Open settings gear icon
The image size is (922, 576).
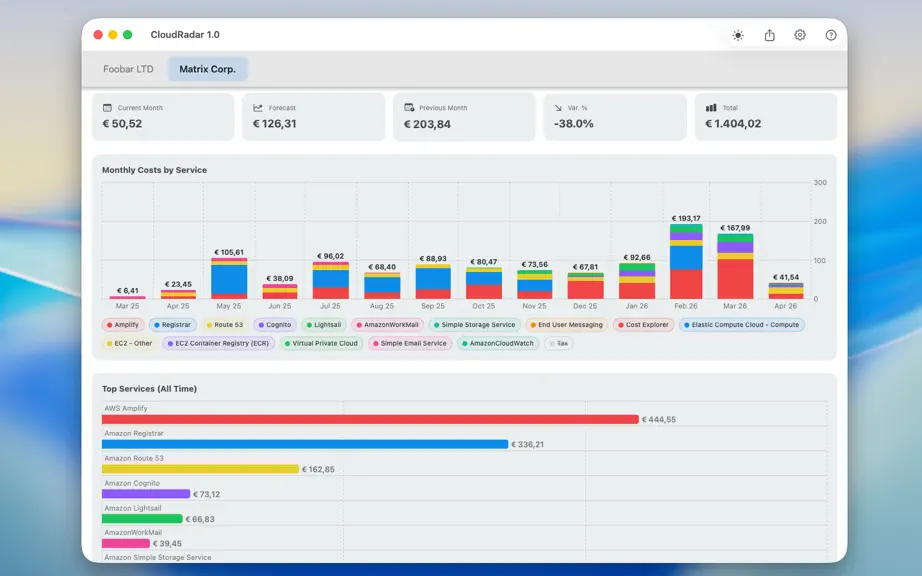point(800,35)
